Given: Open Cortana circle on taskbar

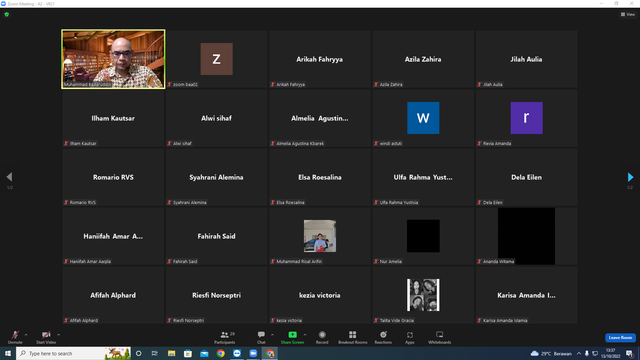Looking at the screenshot, I should pos(139,353).
